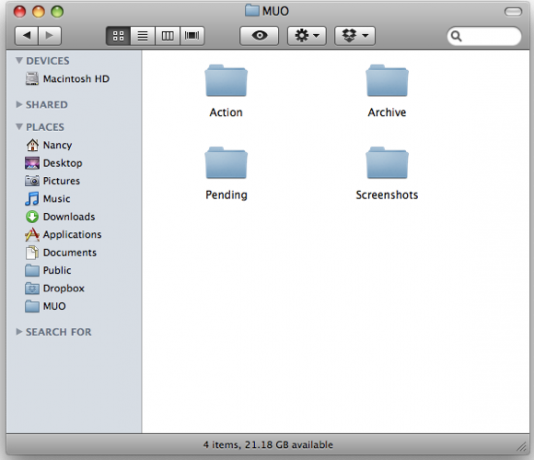Click the Quick Look eye button

[259, 35]
